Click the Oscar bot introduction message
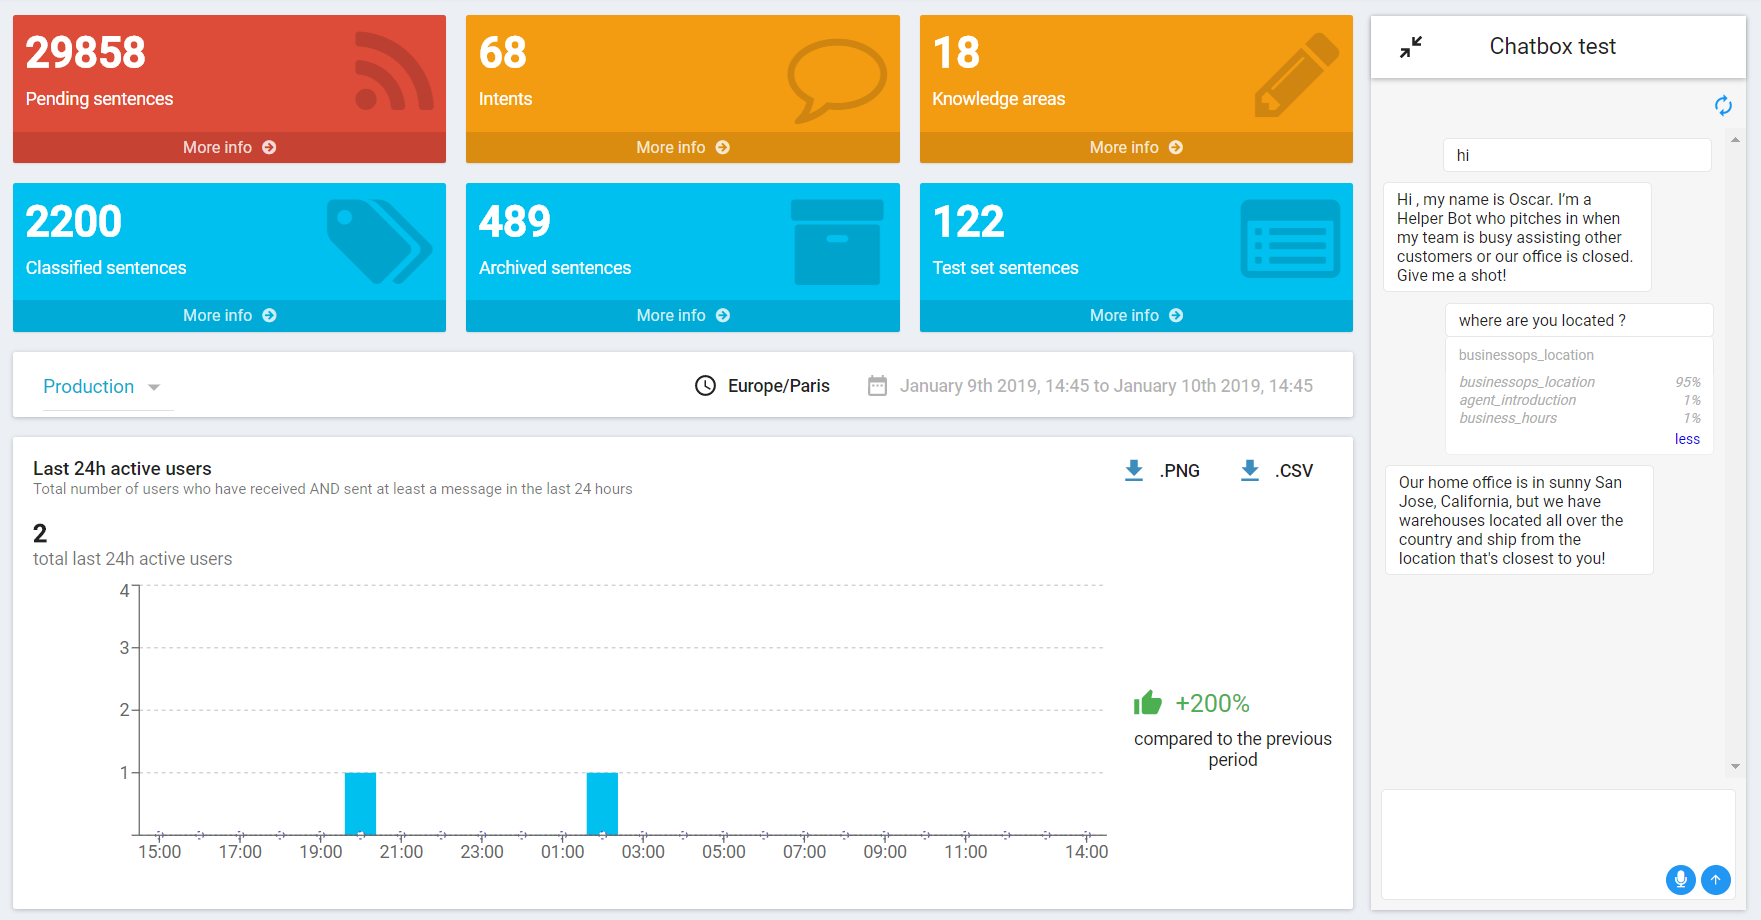Screen dimensions: 1761x920 point(1517,237)
